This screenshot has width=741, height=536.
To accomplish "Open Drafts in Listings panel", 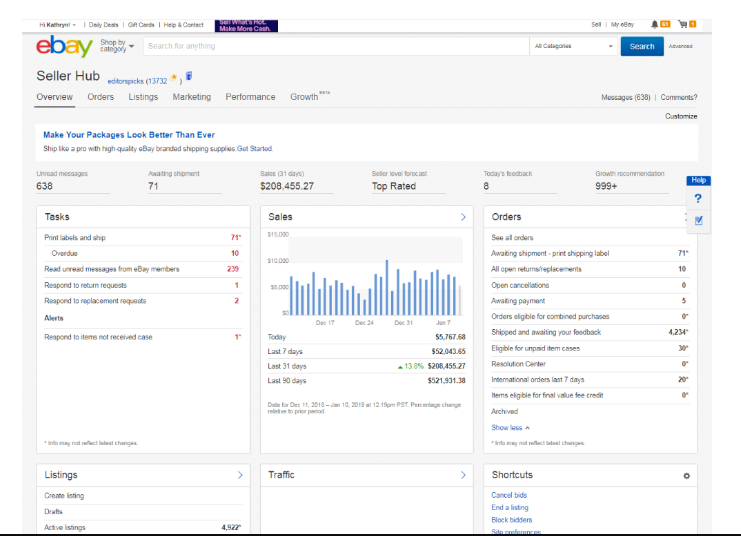I will [53, 512].
